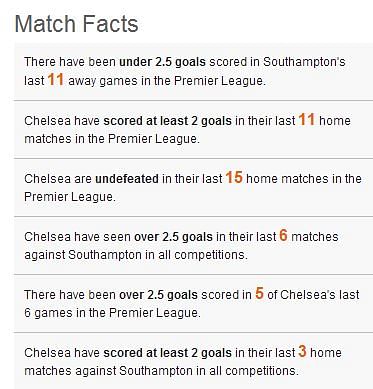
Task: Select the Southampton under 2.5 goals fact
Action: pos(193,71)
